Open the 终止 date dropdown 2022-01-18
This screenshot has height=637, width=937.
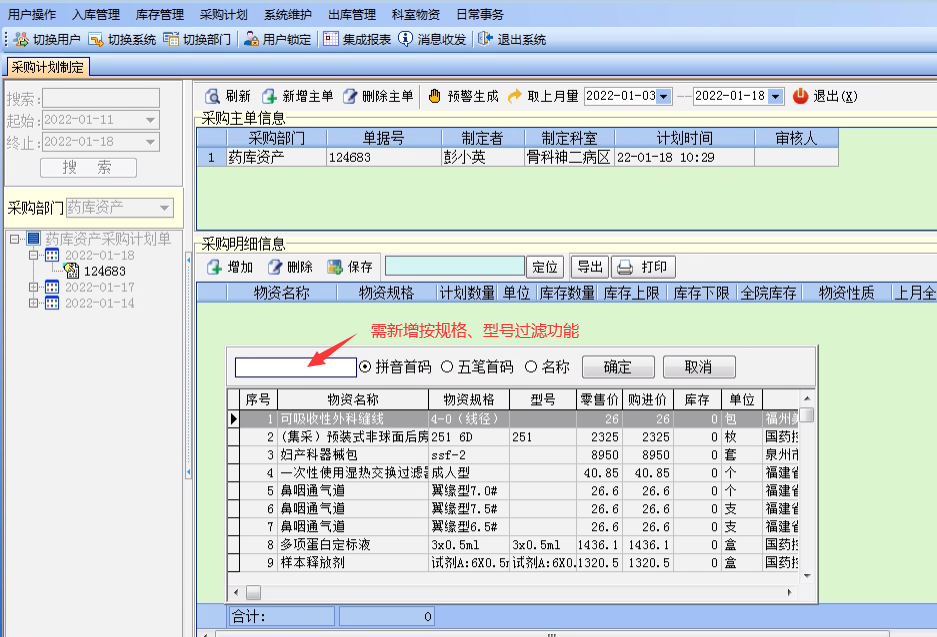151,142
